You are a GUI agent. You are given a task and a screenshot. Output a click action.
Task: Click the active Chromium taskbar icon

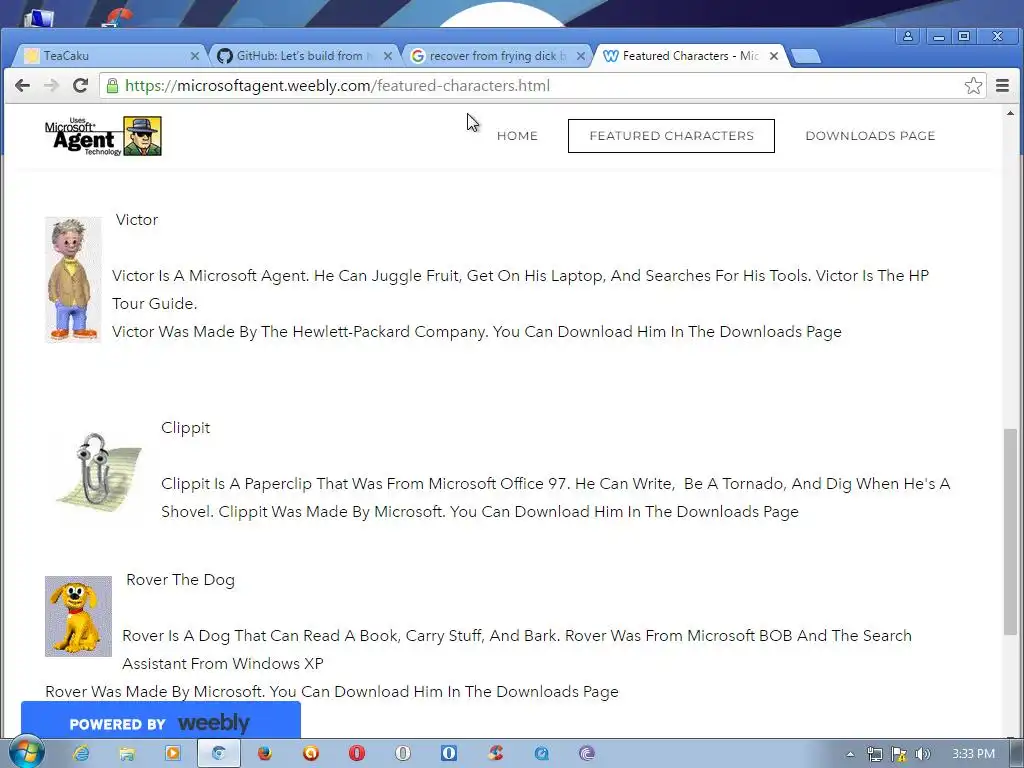click(x=219, y=754)
